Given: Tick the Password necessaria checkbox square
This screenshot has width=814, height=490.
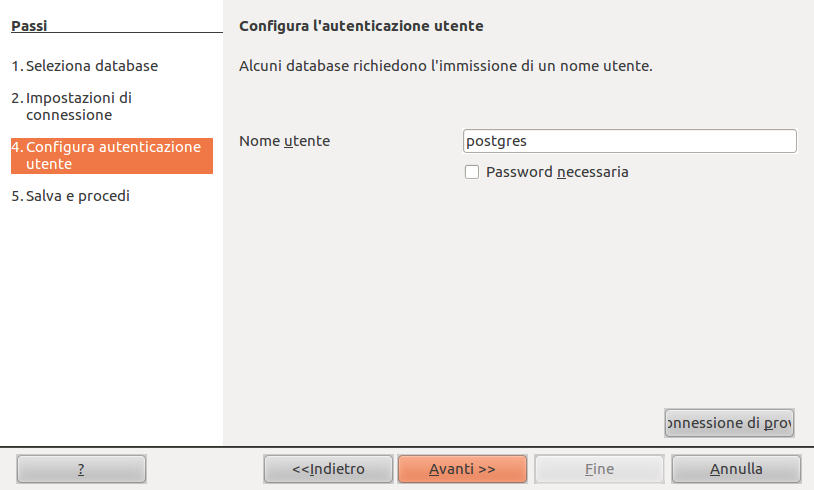Looking at the screenshot, I should click(472, 172).
